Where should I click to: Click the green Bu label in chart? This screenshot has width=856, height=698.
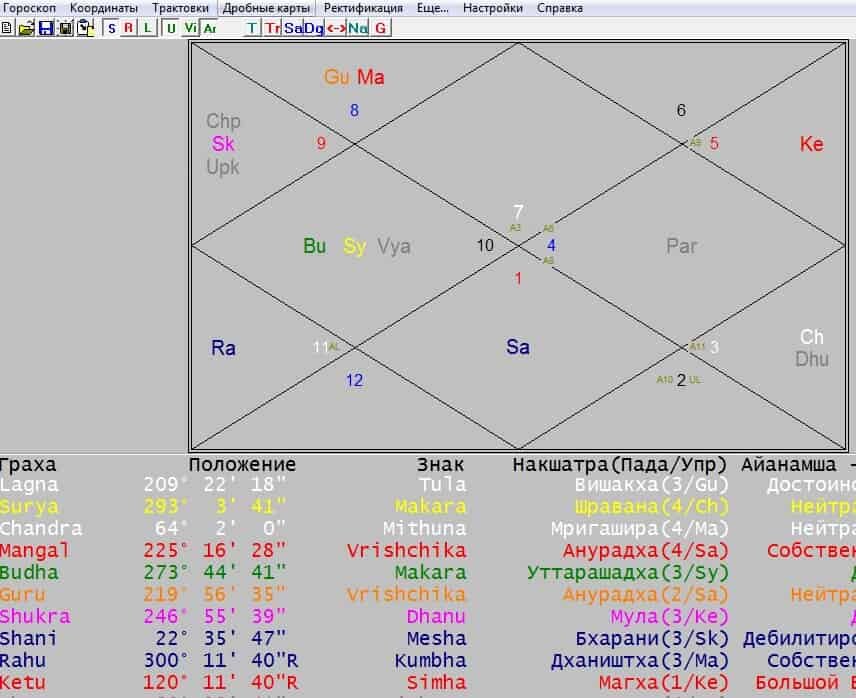[314, 246]
